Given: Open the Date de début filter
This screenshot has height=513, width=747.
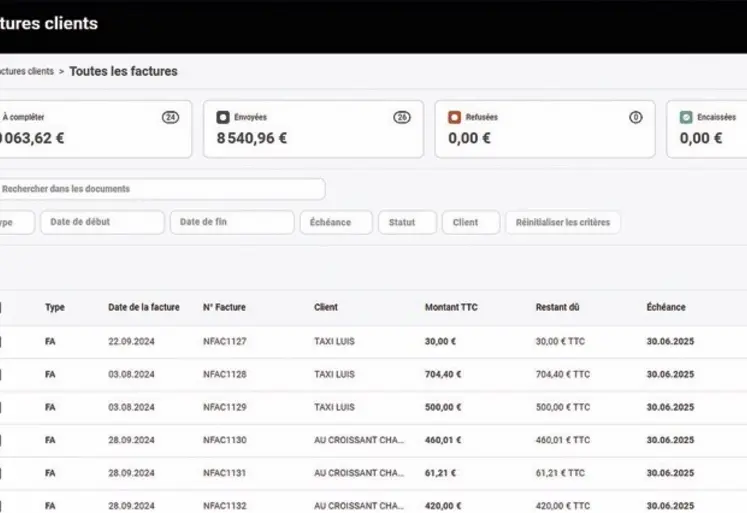Looking at the screenshot, I should coord(102,222).
